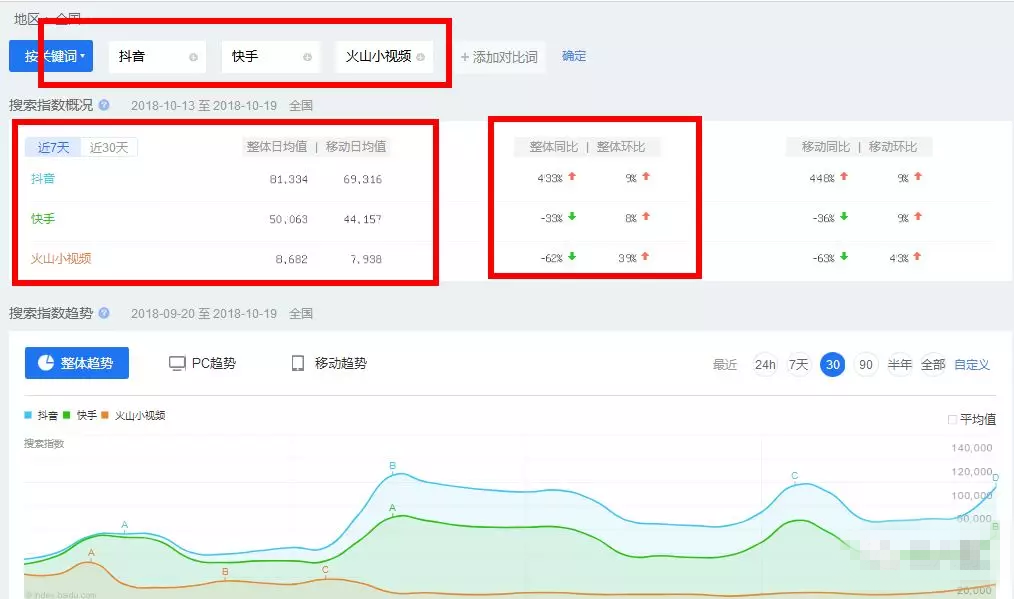Image resolution: width=1014 pixels, height=599 pixels.
Task: Remove the 快手 keyword with its clear icon
Action: click(307, 57)
